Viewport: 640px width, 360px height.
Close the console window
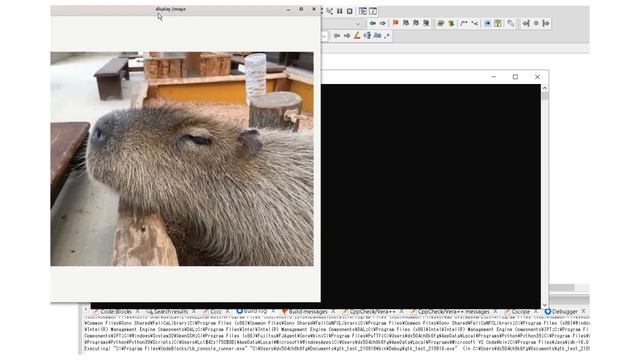(538, 77)
